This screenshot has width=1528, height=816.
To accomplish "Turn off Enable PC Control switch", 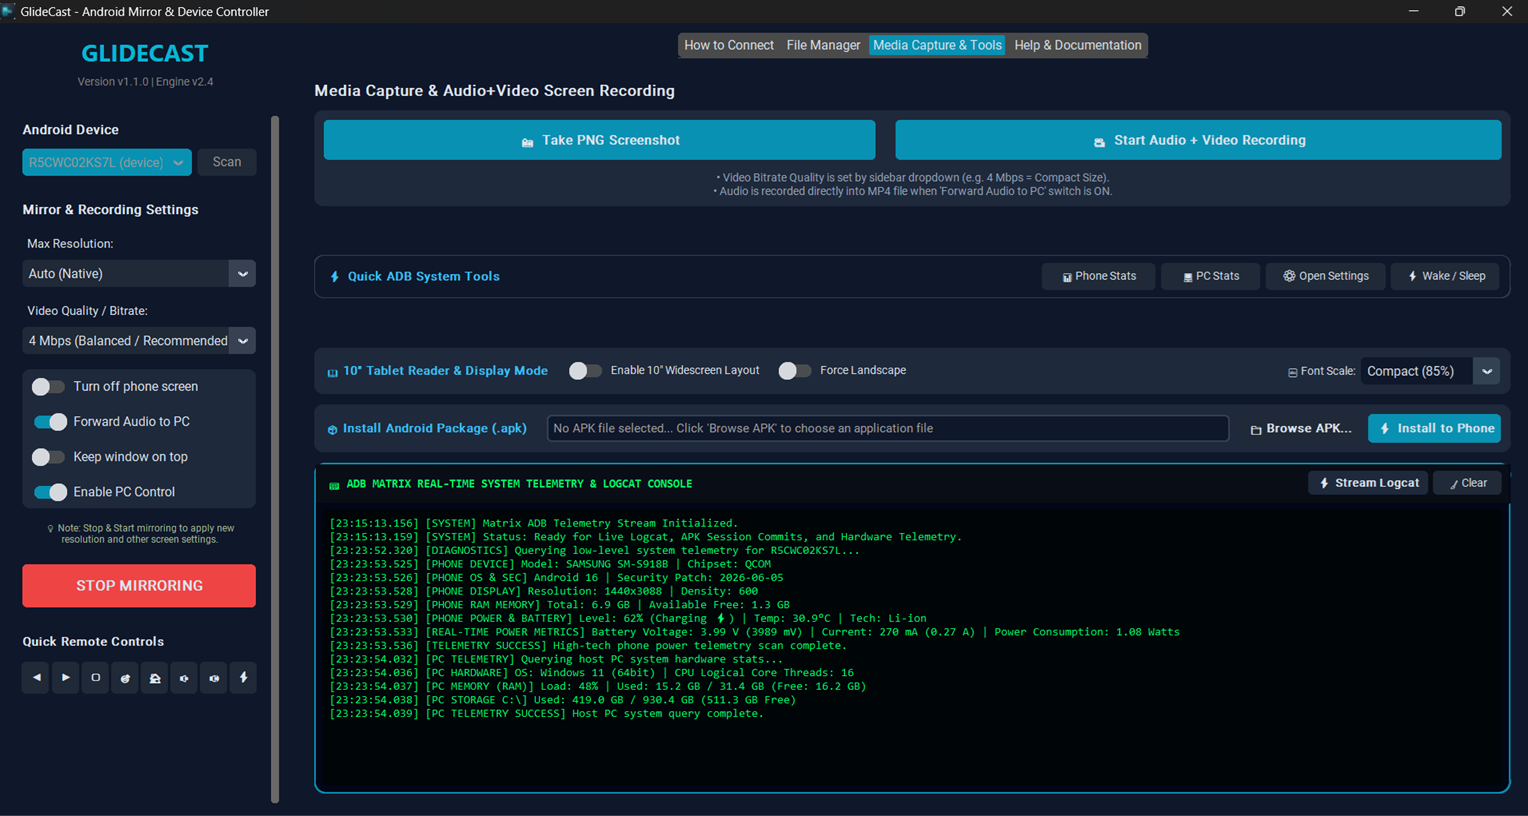I will point(50,492).
